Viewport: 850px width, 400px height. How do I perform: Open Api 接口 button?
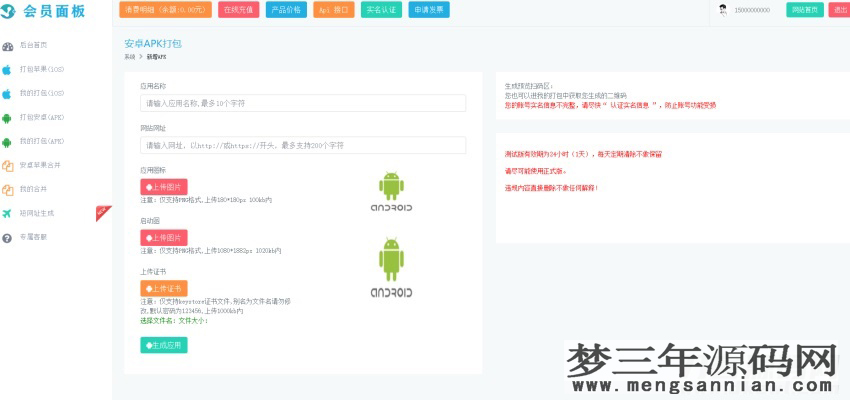tap(333, 10)
